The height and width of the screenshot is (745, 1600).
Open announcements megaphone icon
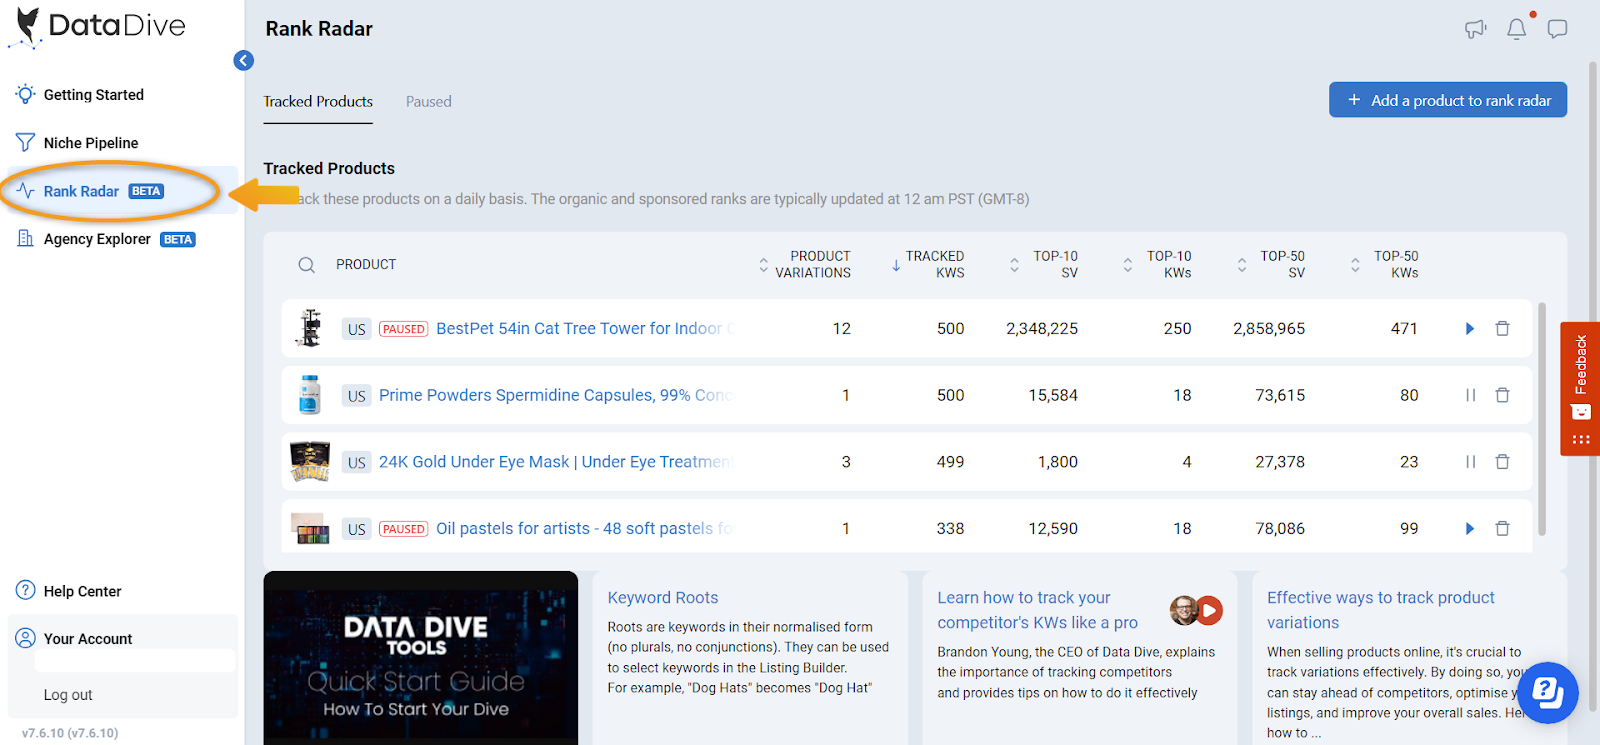click(1475, 29)
